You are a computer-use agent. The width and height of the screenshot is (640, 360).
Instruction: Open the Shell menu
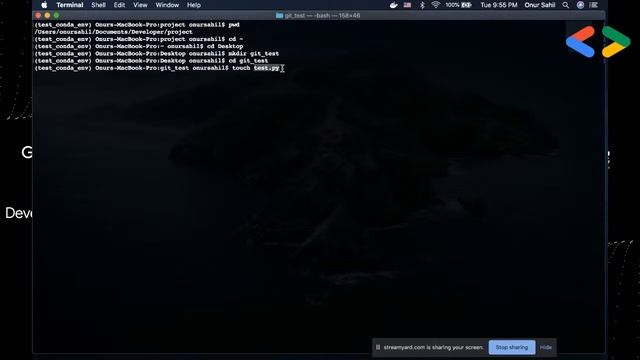pyautogui.click(x=98, y=5)
